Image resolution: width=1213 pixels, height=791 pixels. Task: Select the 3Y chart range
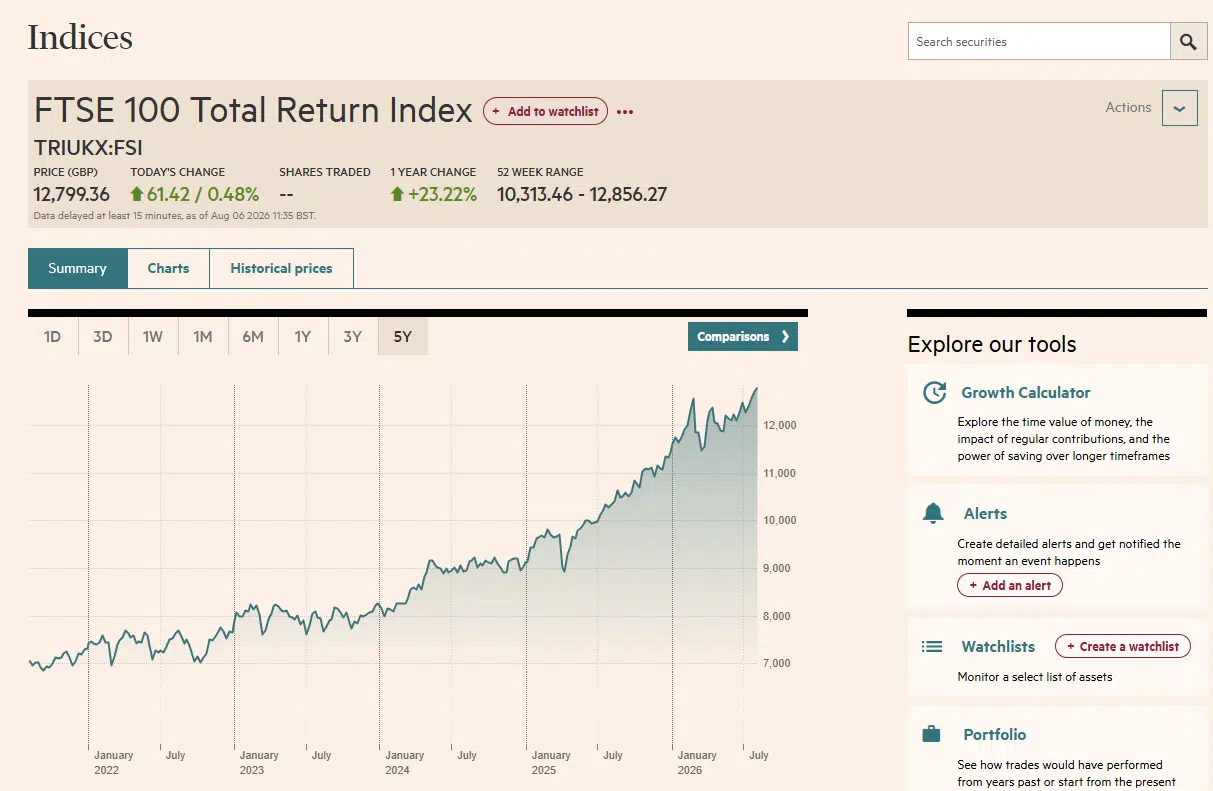[x=353, y=337]
